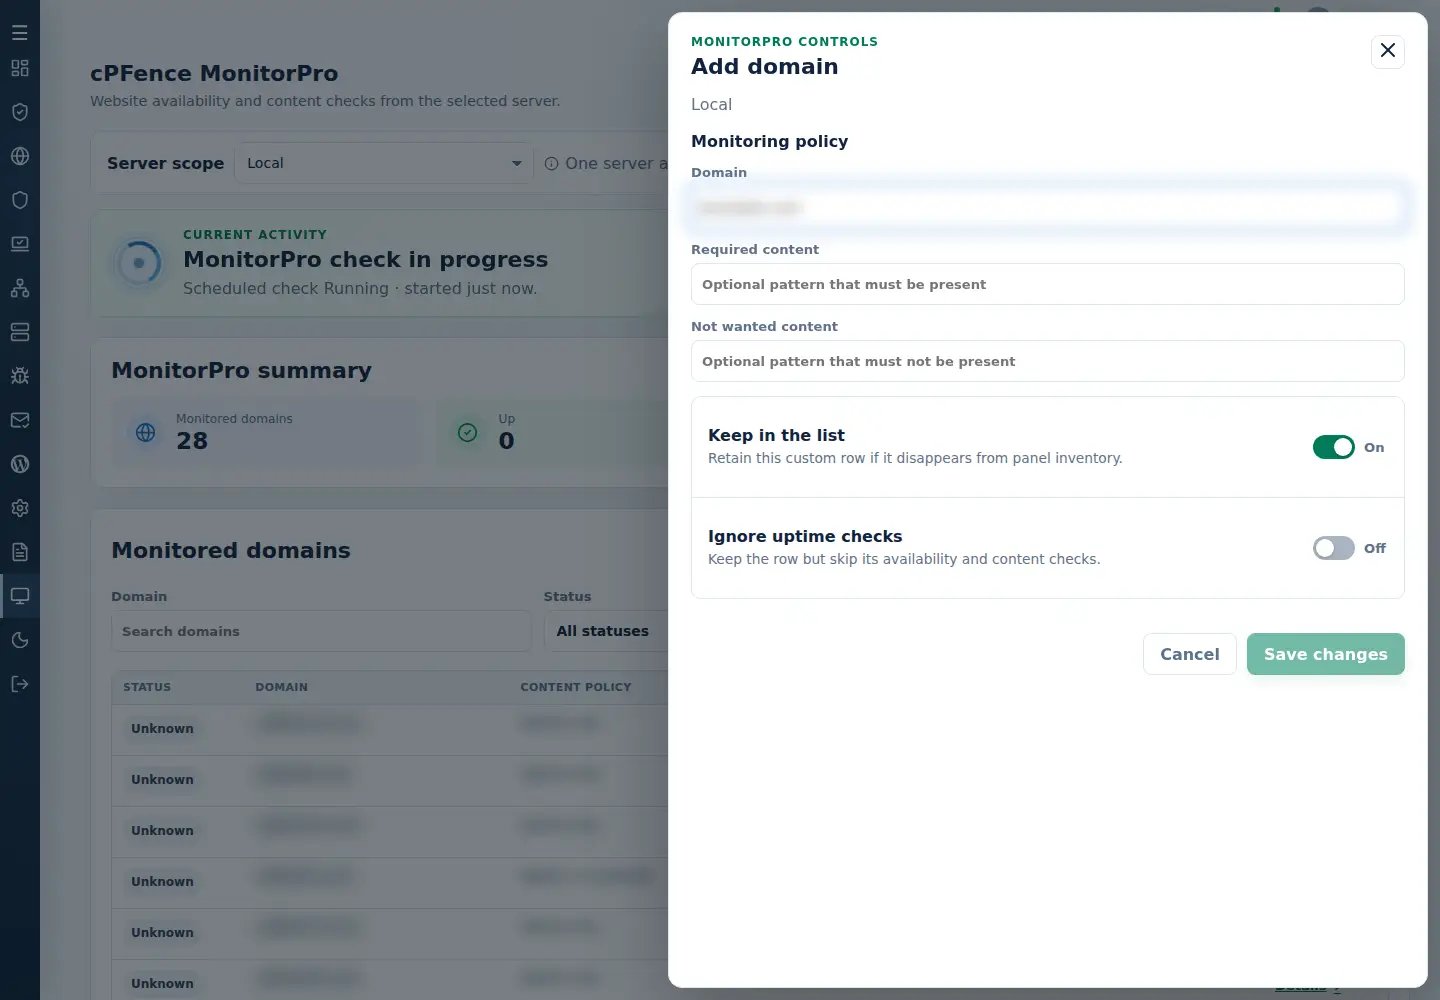Click the STATUS column header
This screenshot has height=1000, width=1440.
click(x=147, y=687)
